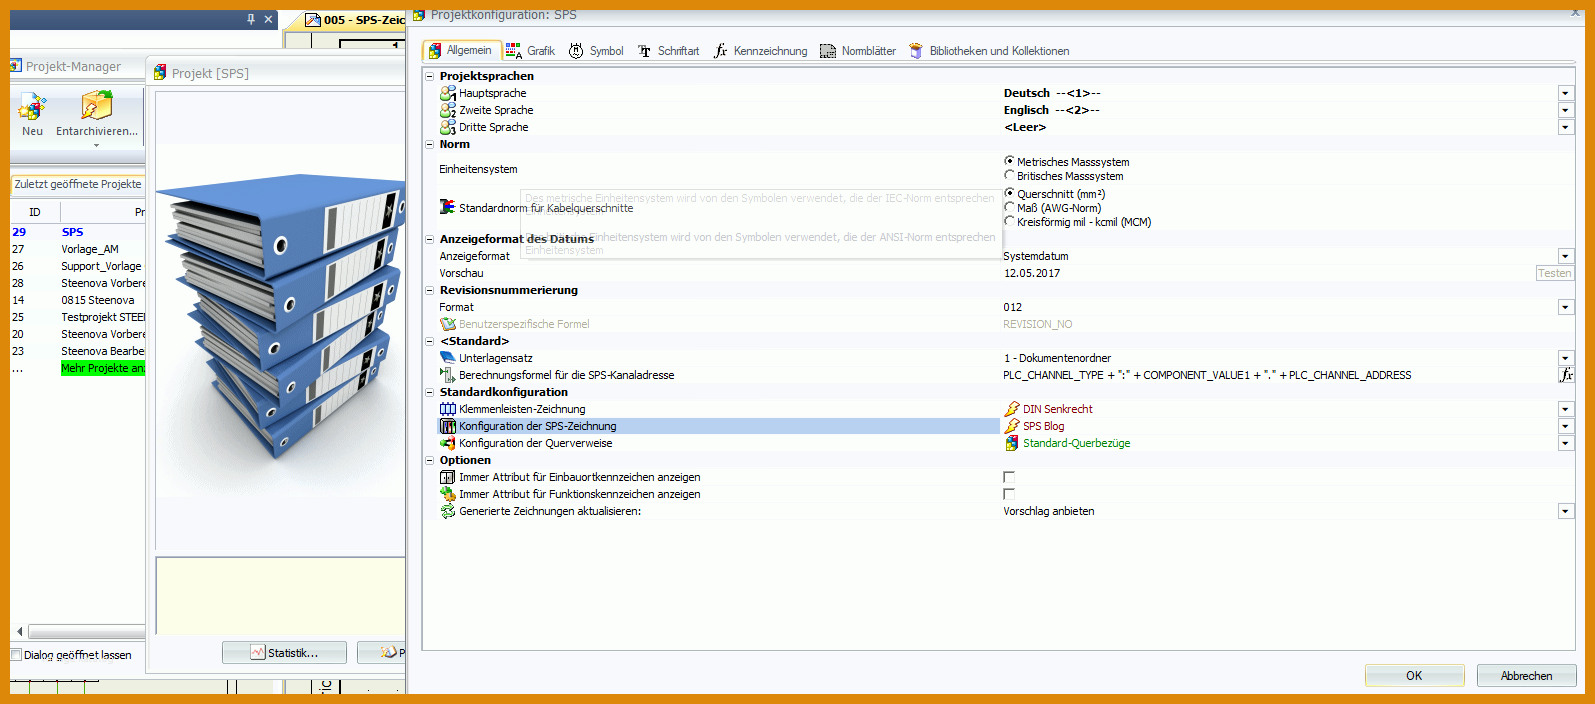
Task: Click the Generierte Zeichnungen aktualisieren icon
Action: click(x=448, y=511)
